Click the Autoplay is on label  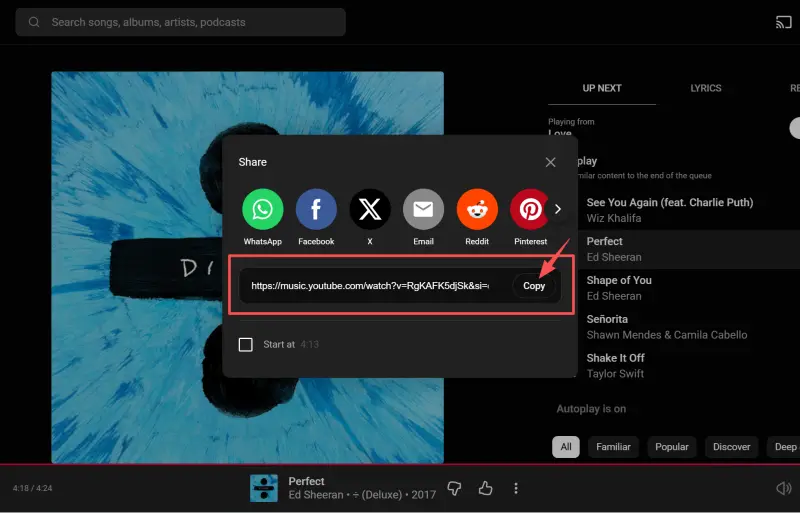coord(591,409)
